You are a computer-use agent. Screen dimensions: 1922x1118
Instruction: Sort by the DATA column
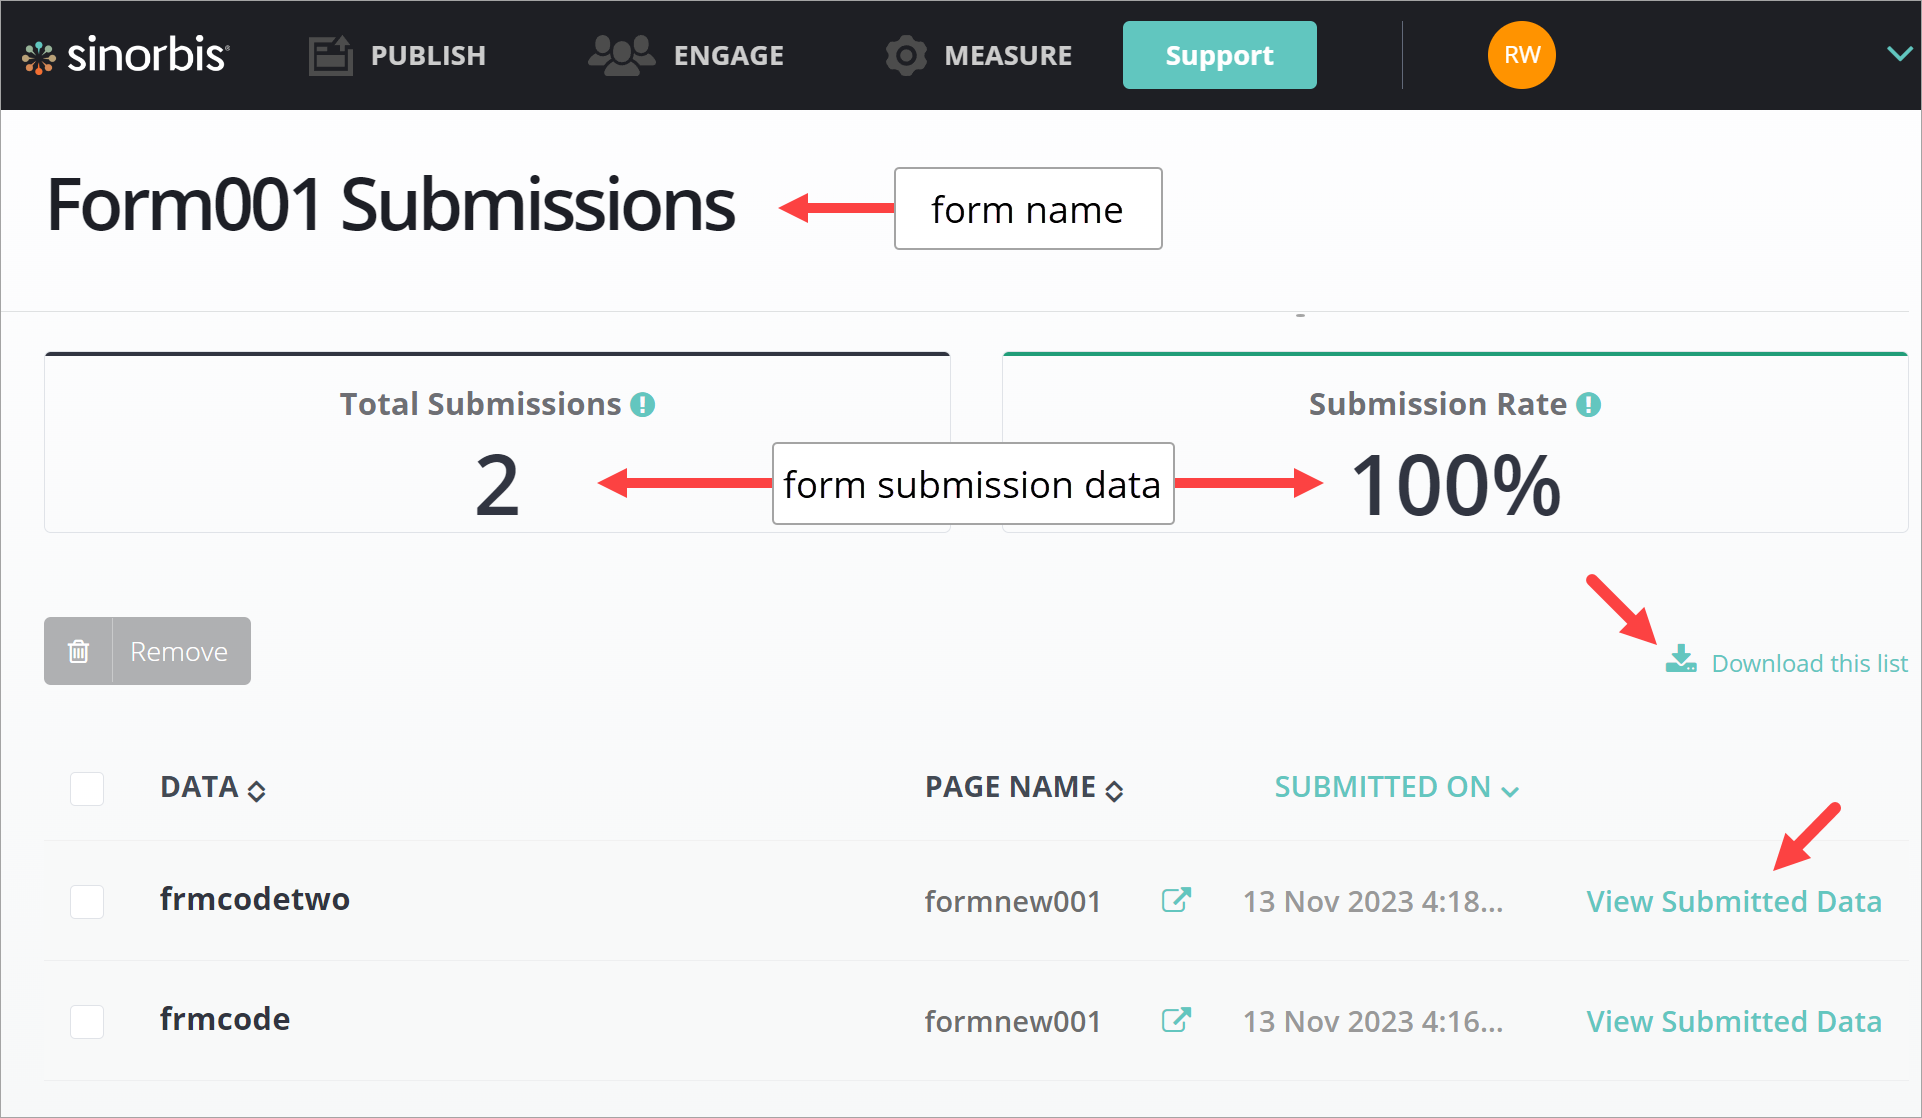(x=212, y=788)
